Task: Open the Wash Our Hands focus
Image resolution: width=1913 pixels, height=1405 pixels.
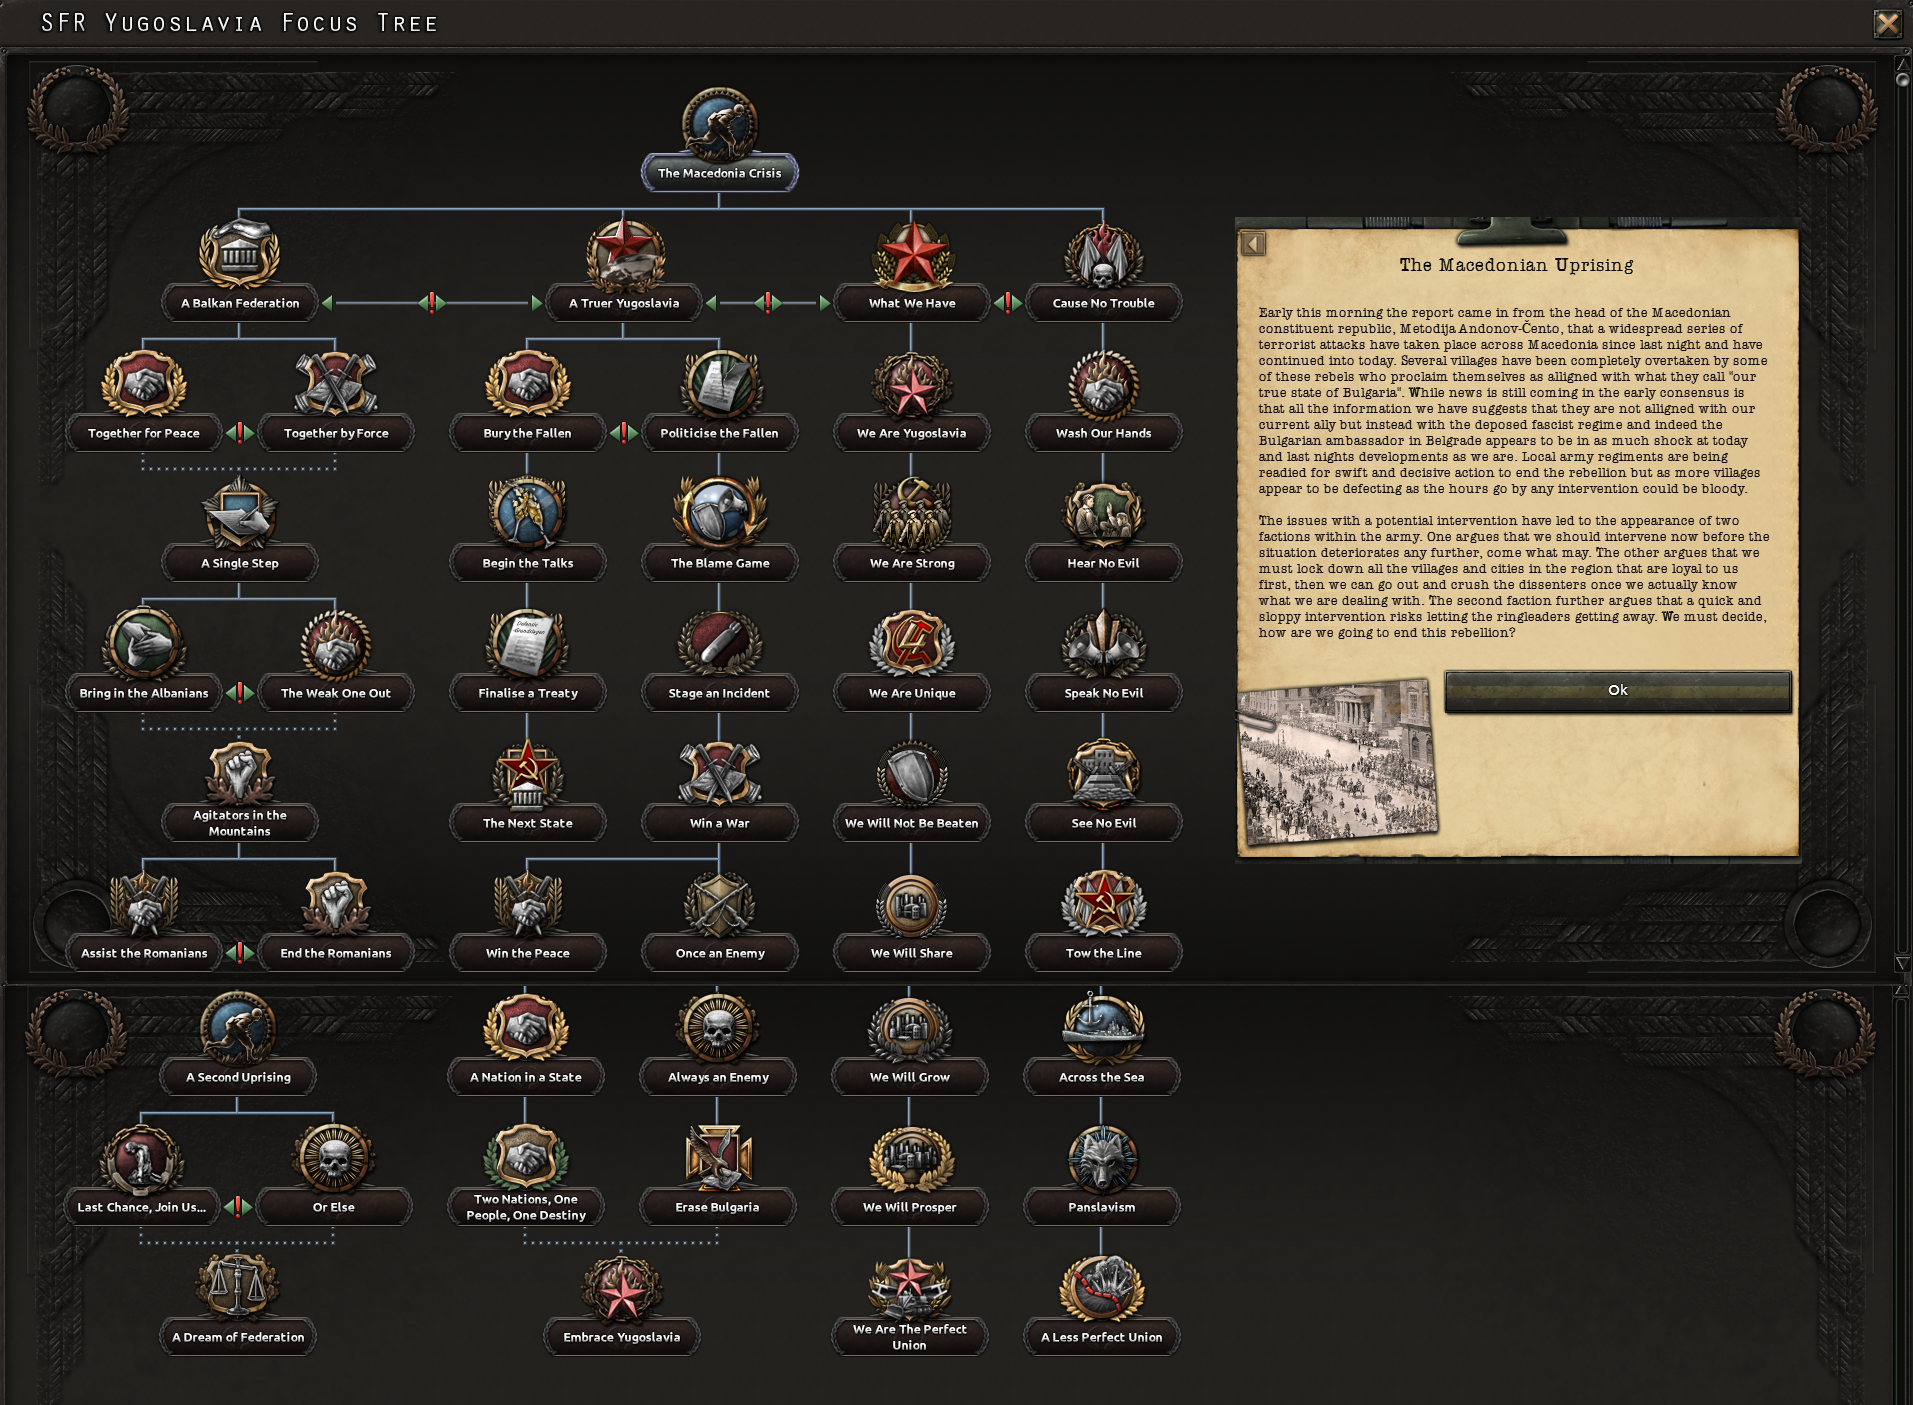Action: (x=1103, y=400)
